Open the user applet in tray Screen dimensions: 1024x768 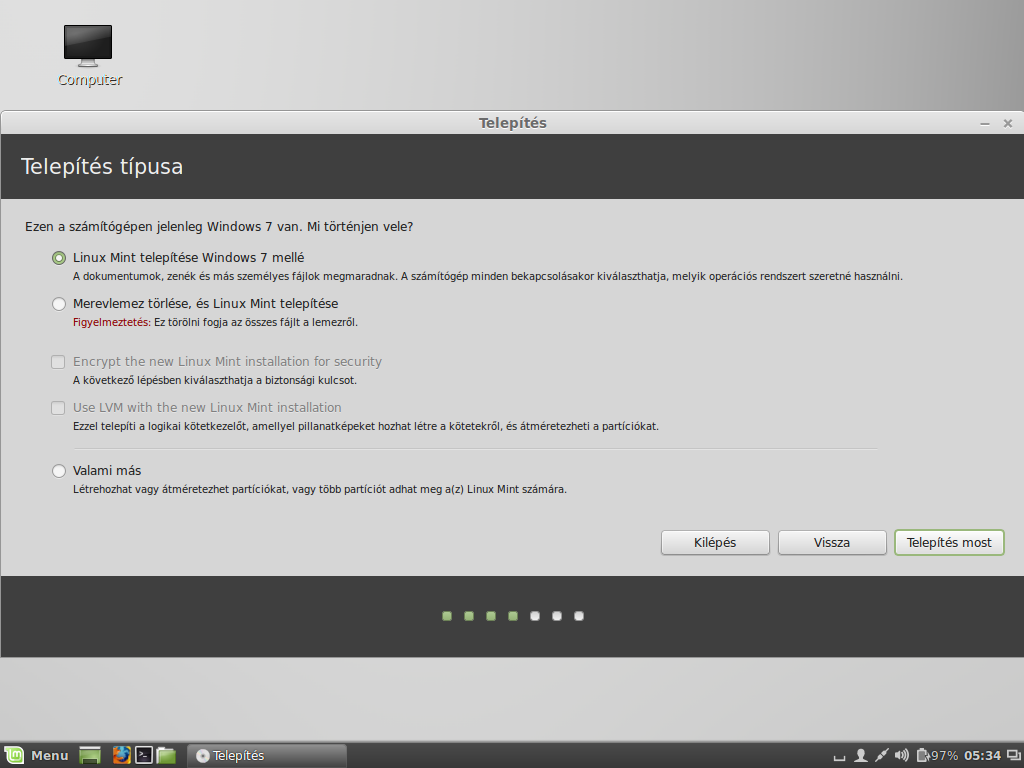pos(861,756)
